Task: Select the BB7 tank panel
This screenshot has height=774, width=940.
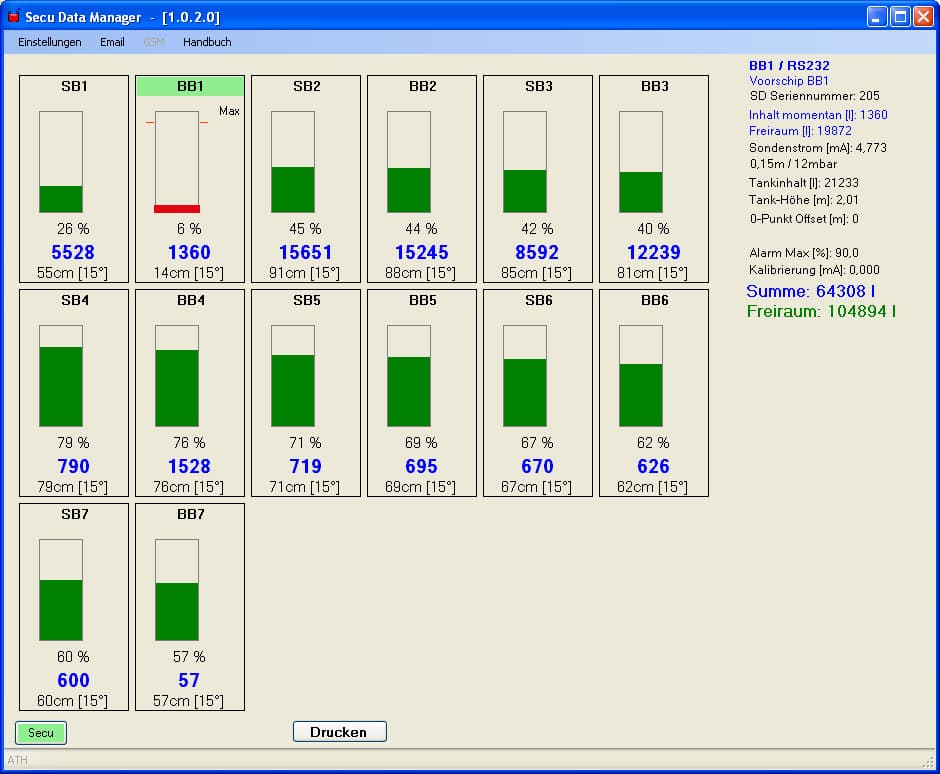Action: 190,606
